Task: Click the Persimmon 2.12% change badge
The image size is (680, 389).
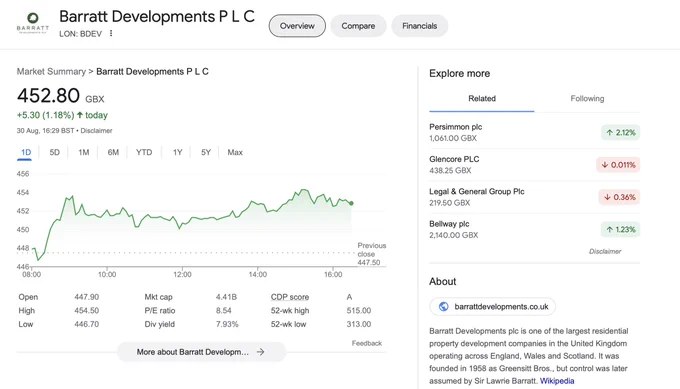Action: point(620,133)
